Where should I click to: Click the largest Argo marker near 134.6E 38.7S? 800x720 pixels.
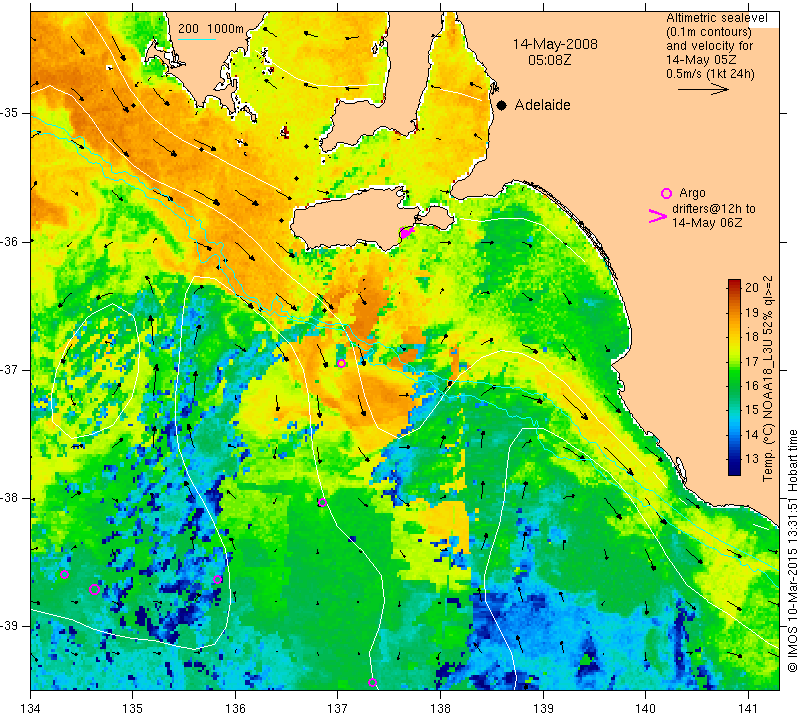pyautogui.click(x=94, y=589)
